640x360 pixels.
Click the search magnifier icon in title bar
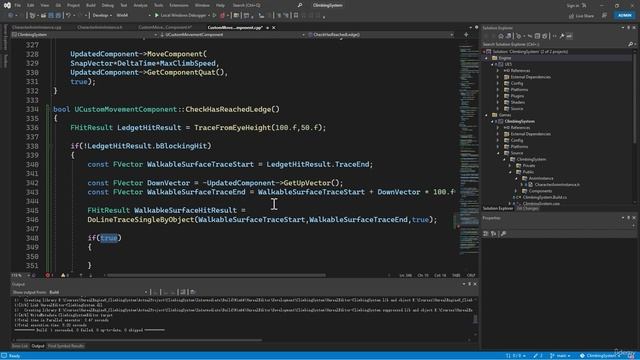(300, 5)
